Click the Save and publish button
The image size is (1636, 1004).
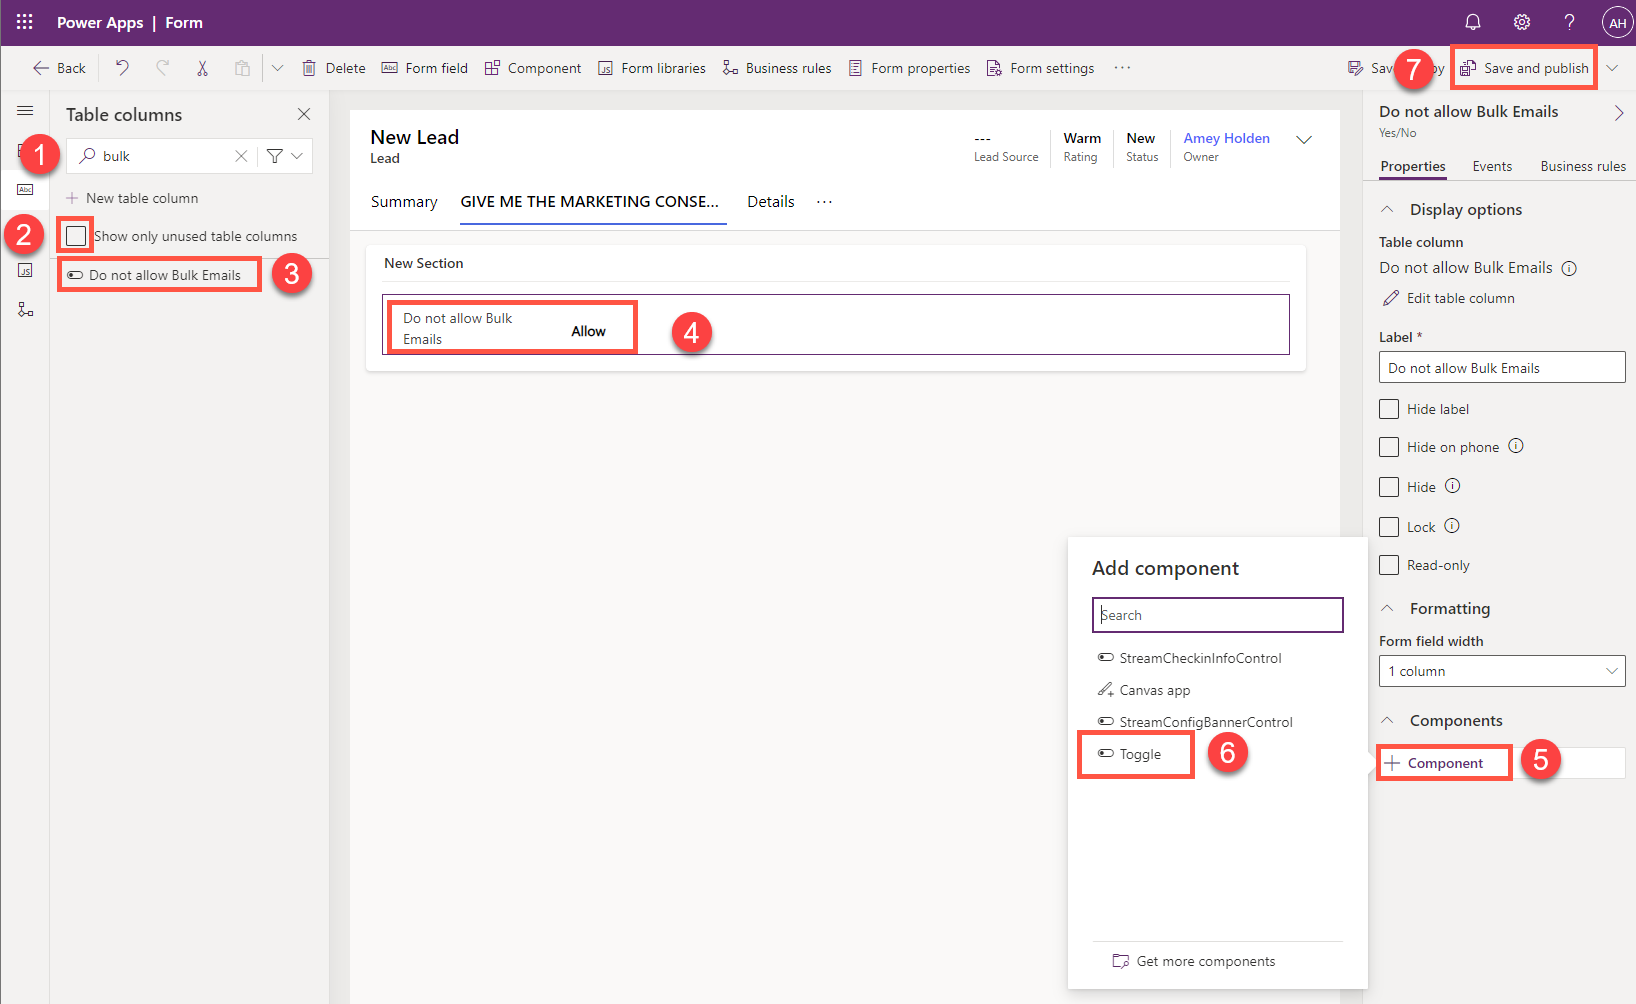pos(1523,67)
